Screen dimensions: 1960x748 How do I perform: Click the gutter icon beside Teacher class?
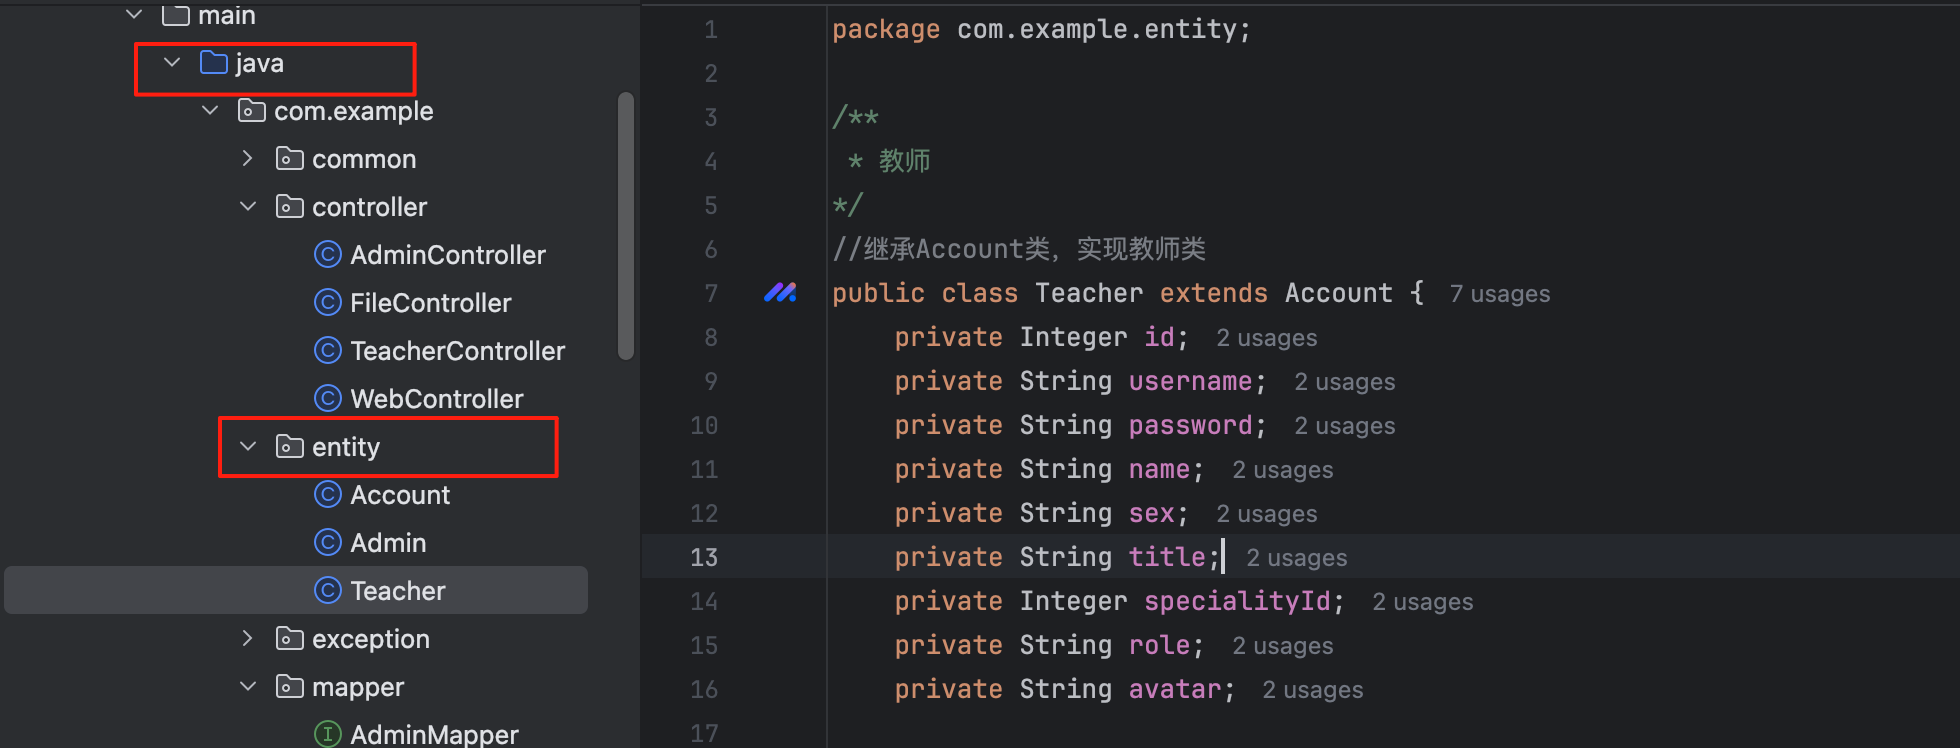coord(780,293)
